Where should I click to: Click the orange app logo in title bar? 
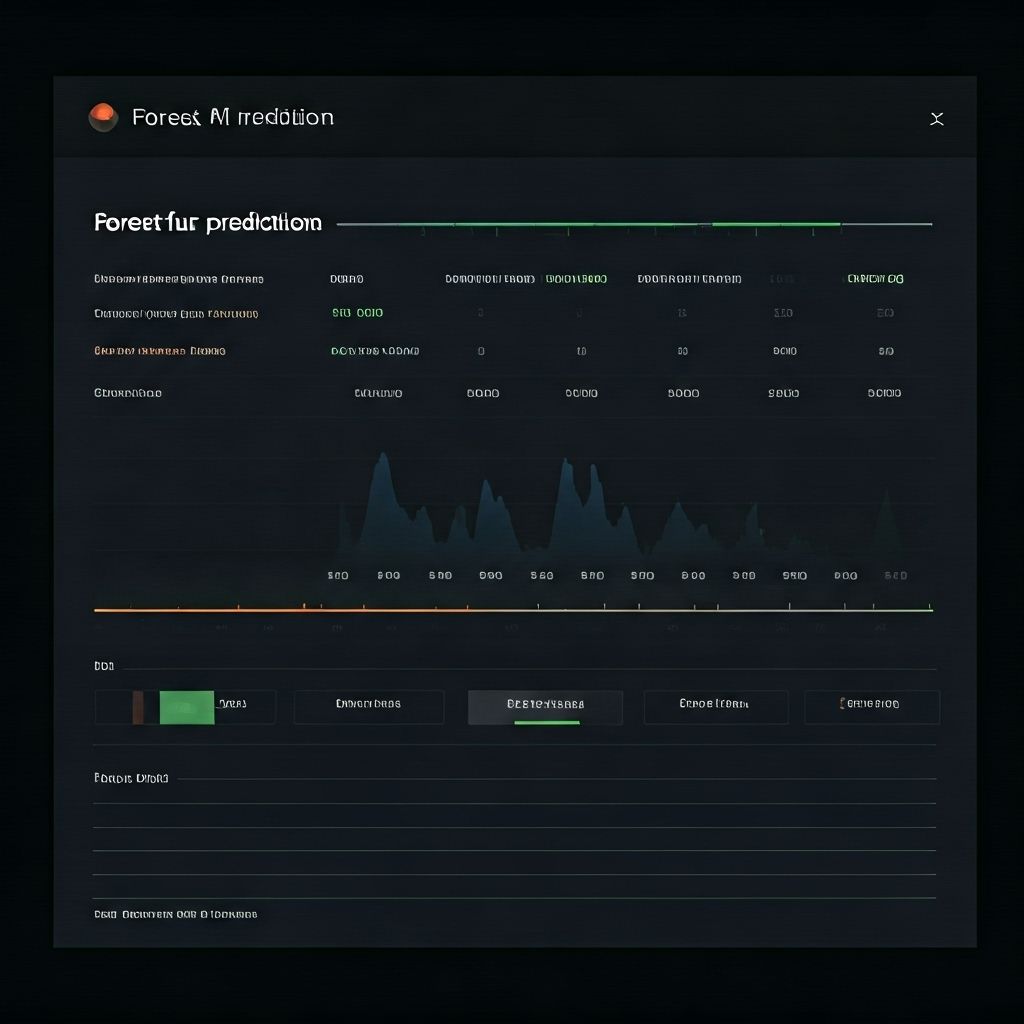pos(103,118)
